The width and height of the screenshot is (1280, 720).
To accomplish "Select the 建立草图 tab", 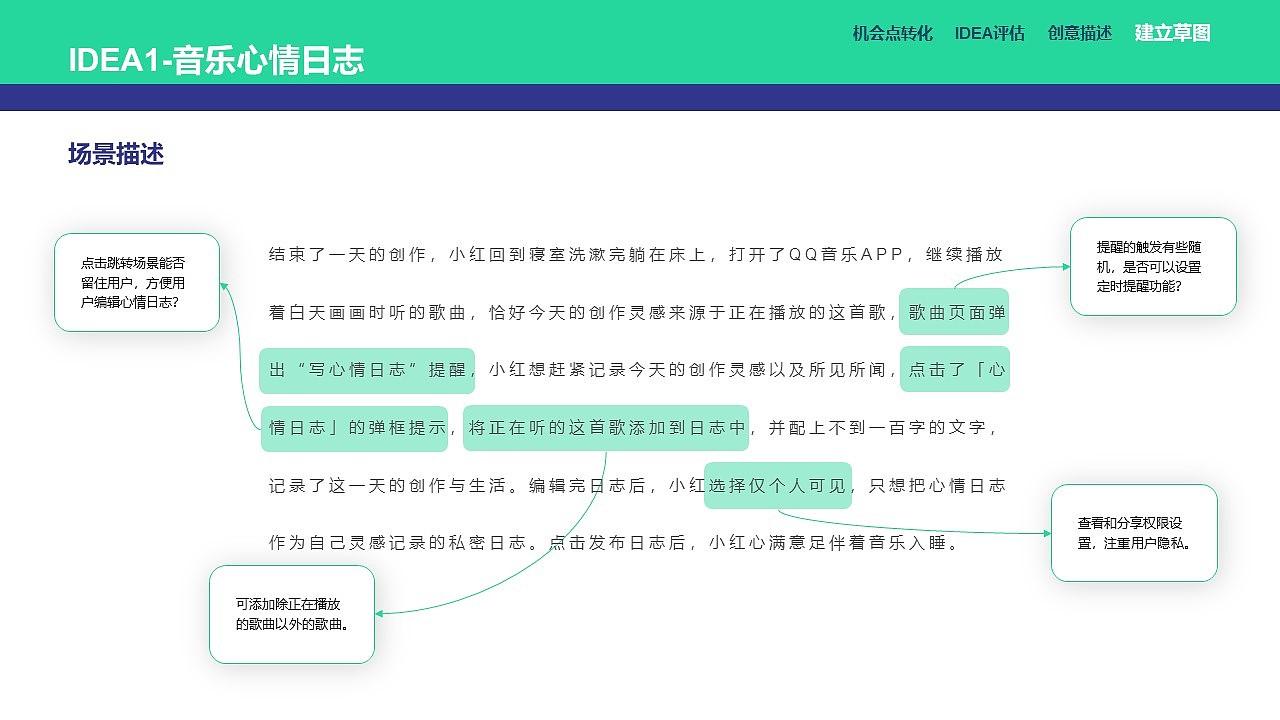I will (1172, 33).
